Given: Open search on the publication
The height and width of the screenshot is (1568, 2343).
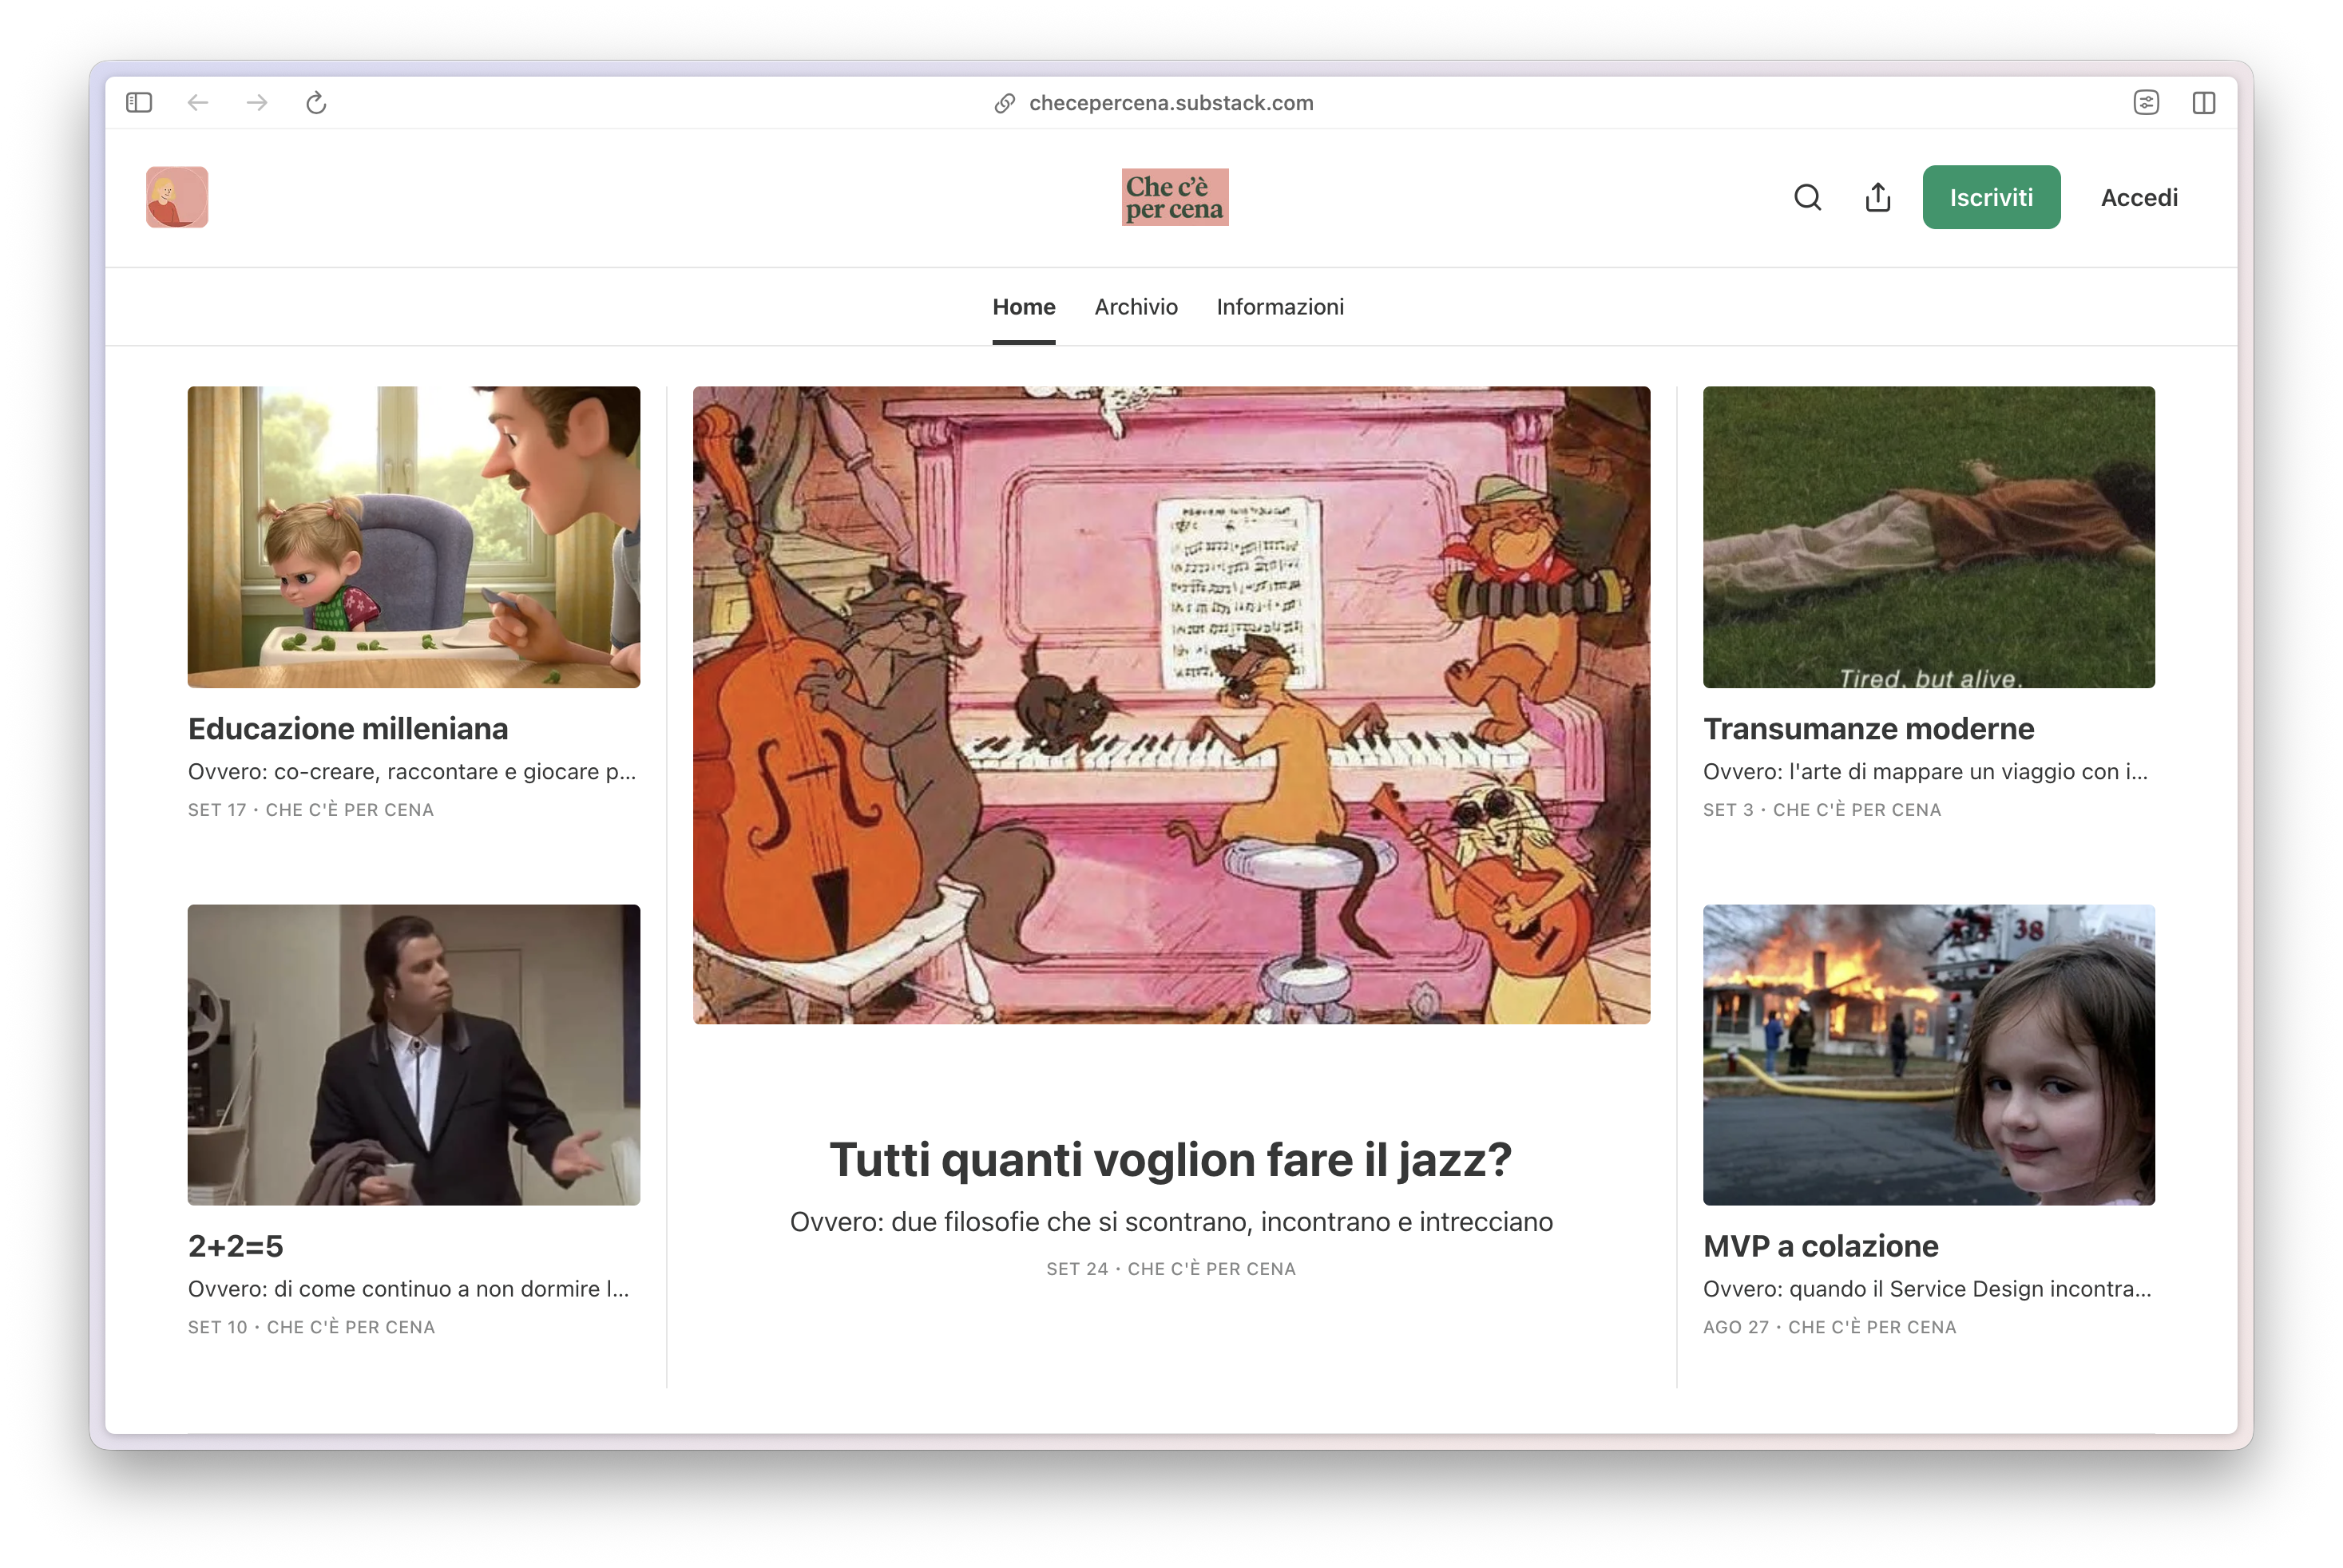Looking at the screenshot, I should (1808, 197).
